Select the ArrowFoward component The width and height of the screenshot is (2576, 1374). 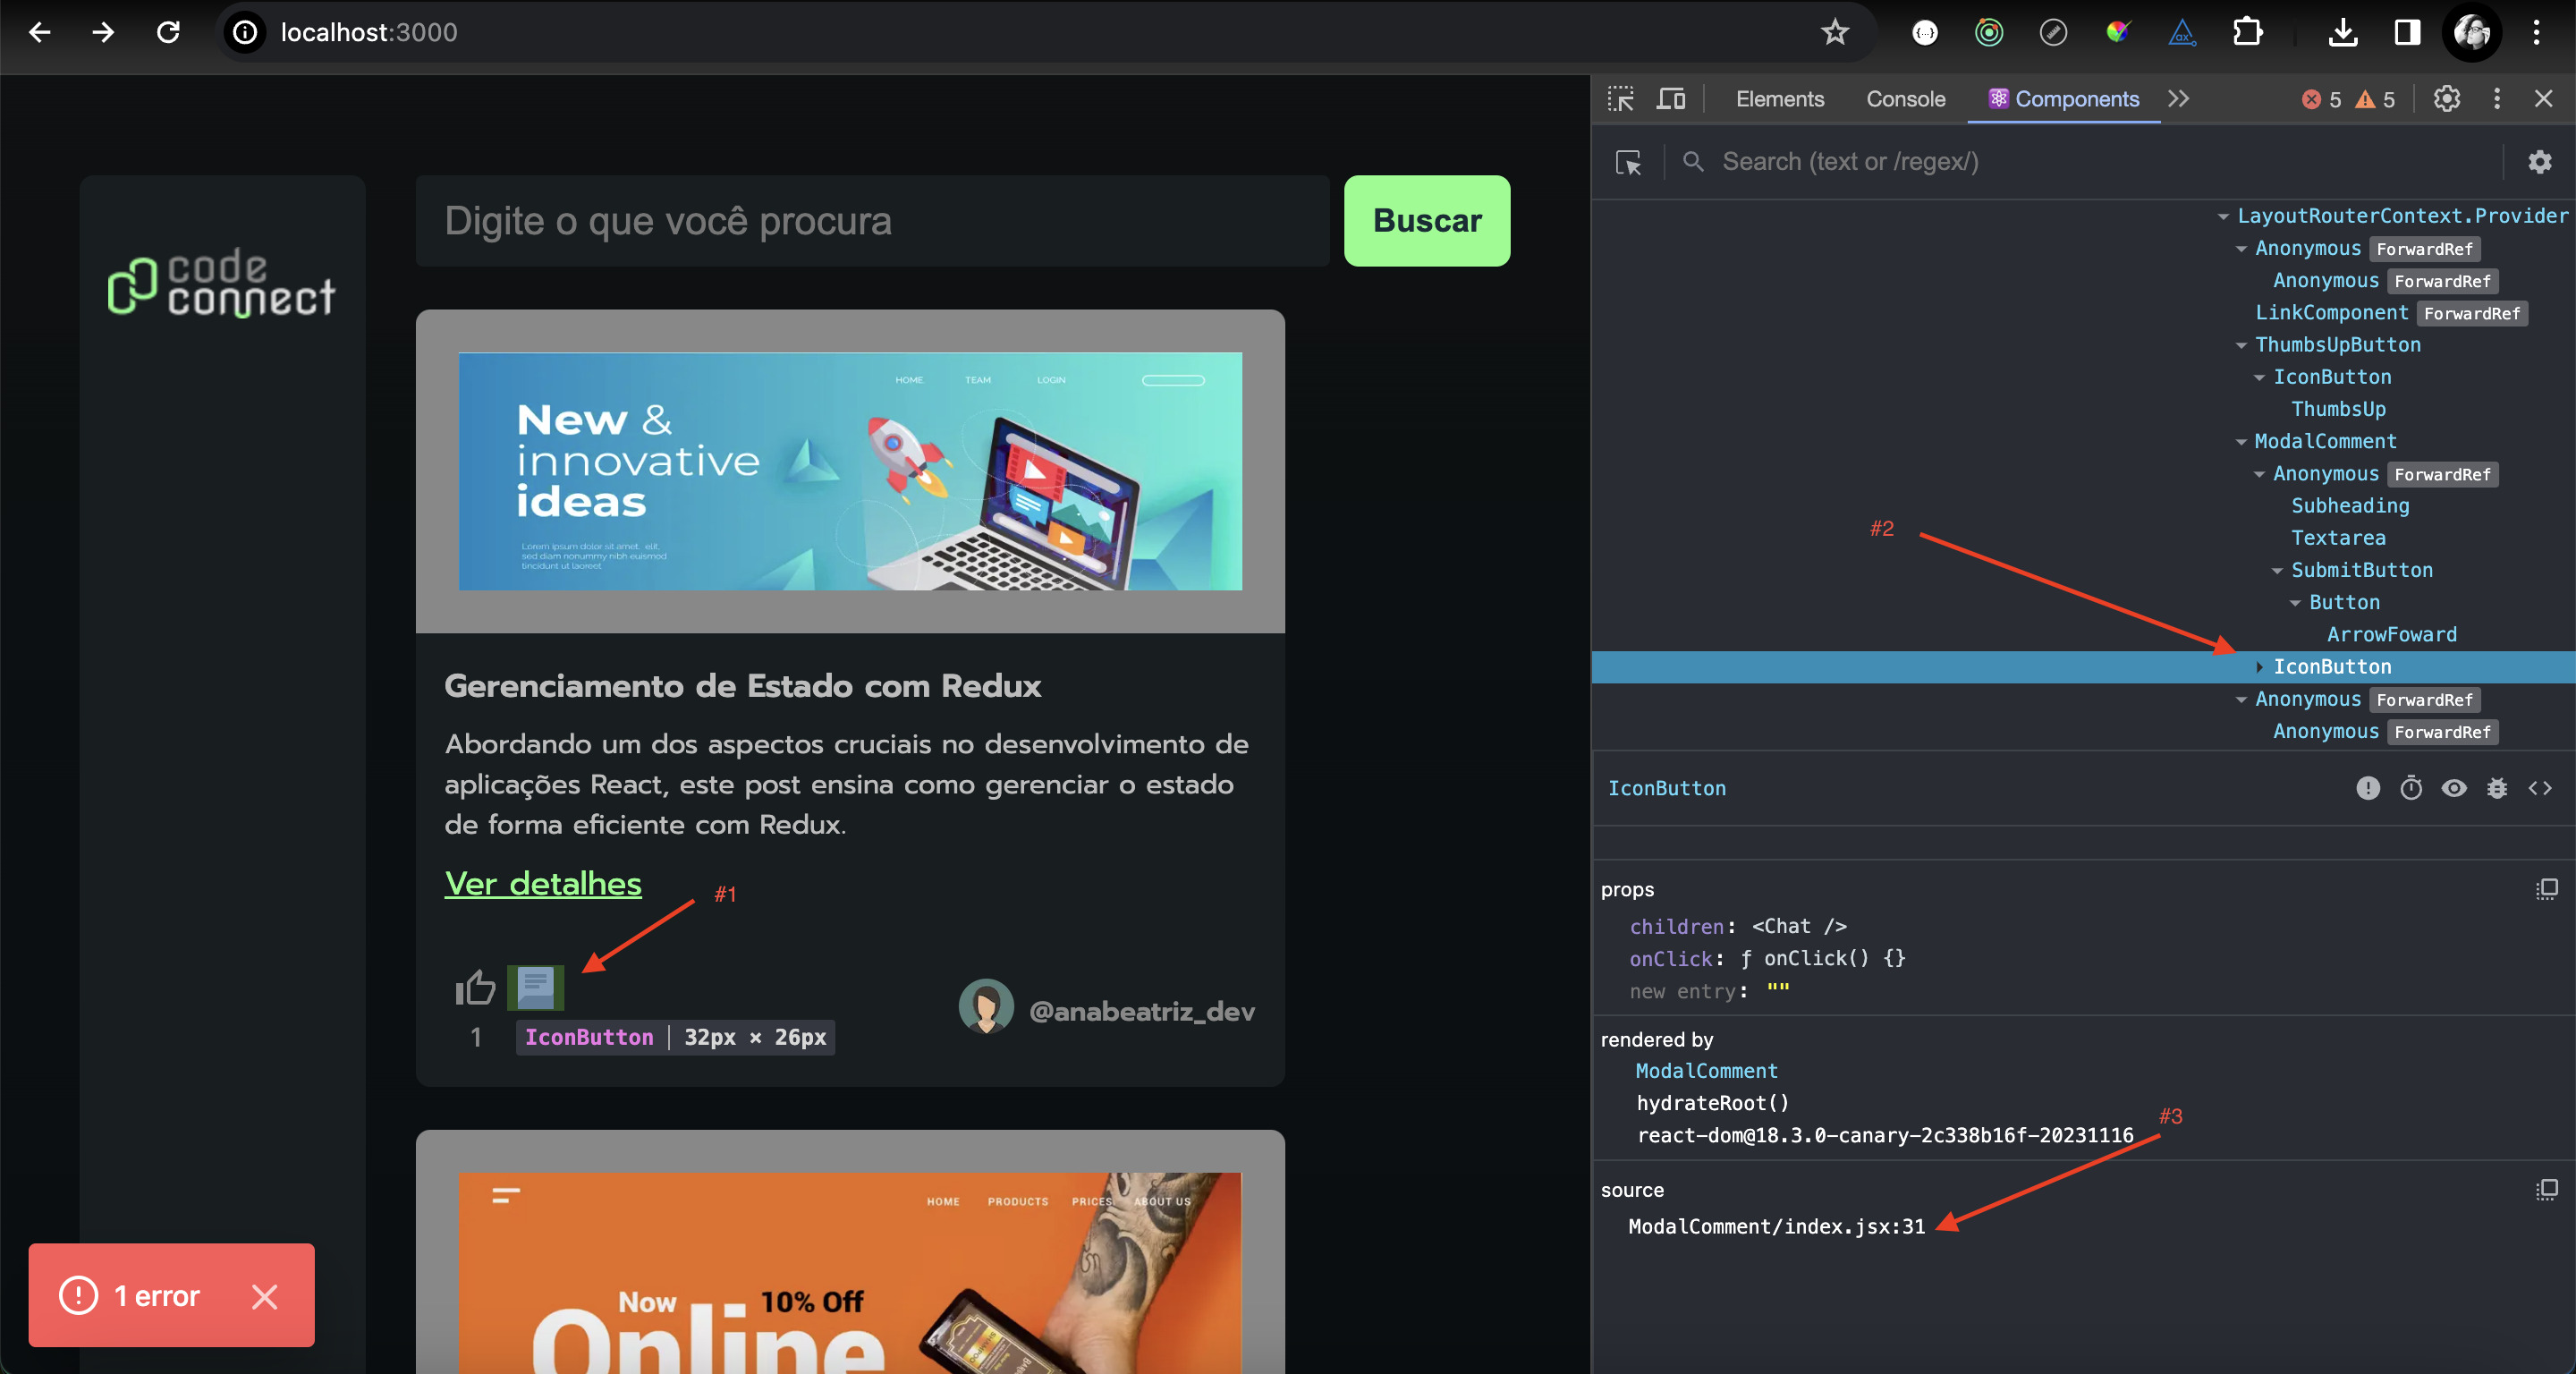[x=2391, y=635]
